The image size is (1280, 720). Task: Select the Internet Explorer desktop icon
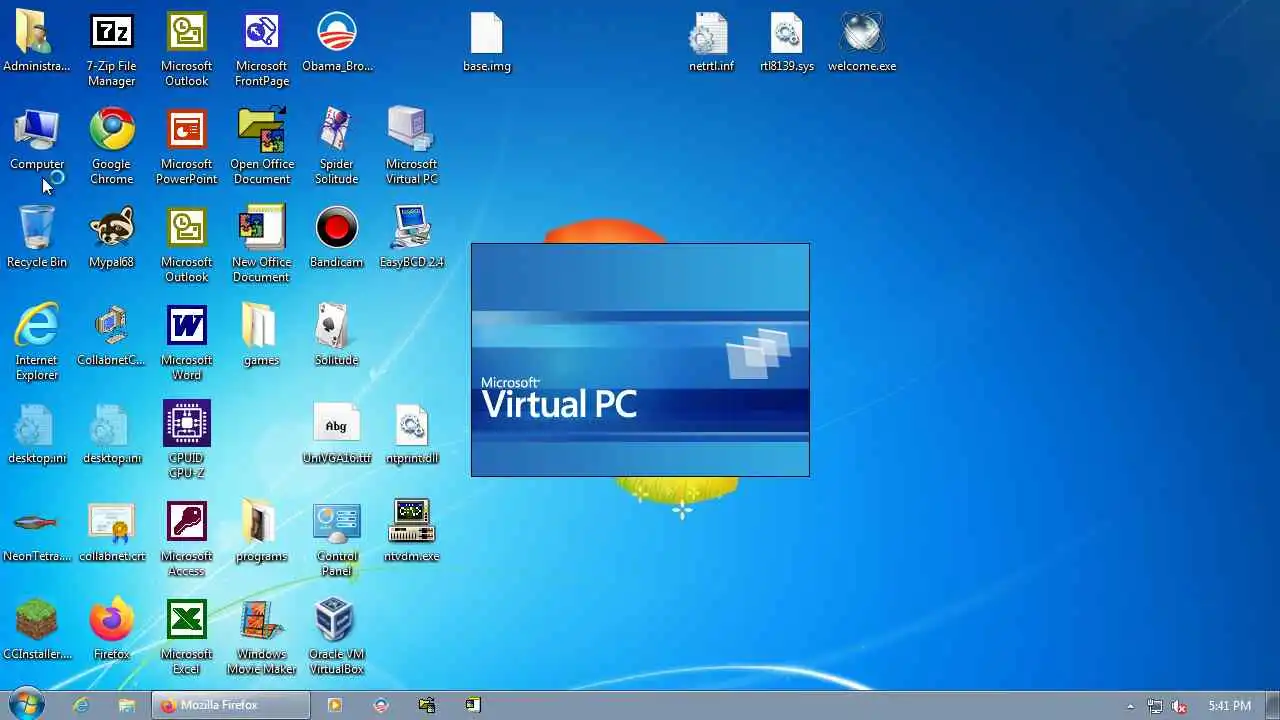coord(37,343)
